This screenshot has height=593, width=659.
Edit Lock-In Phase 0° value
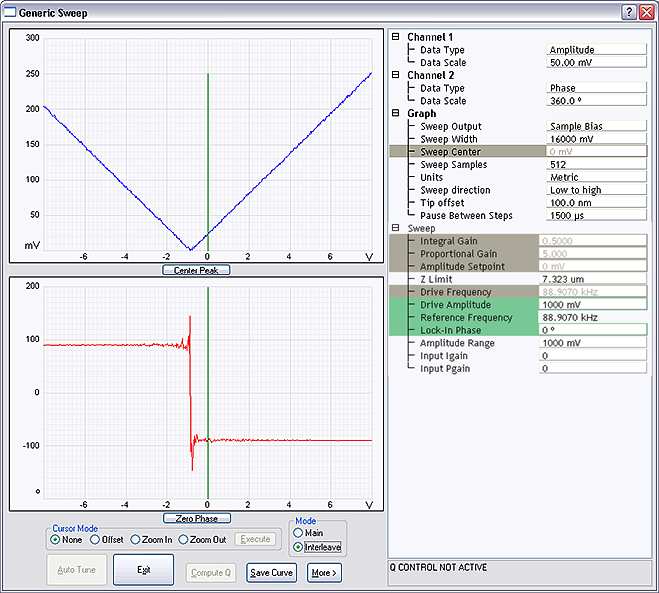coord(593,330)
